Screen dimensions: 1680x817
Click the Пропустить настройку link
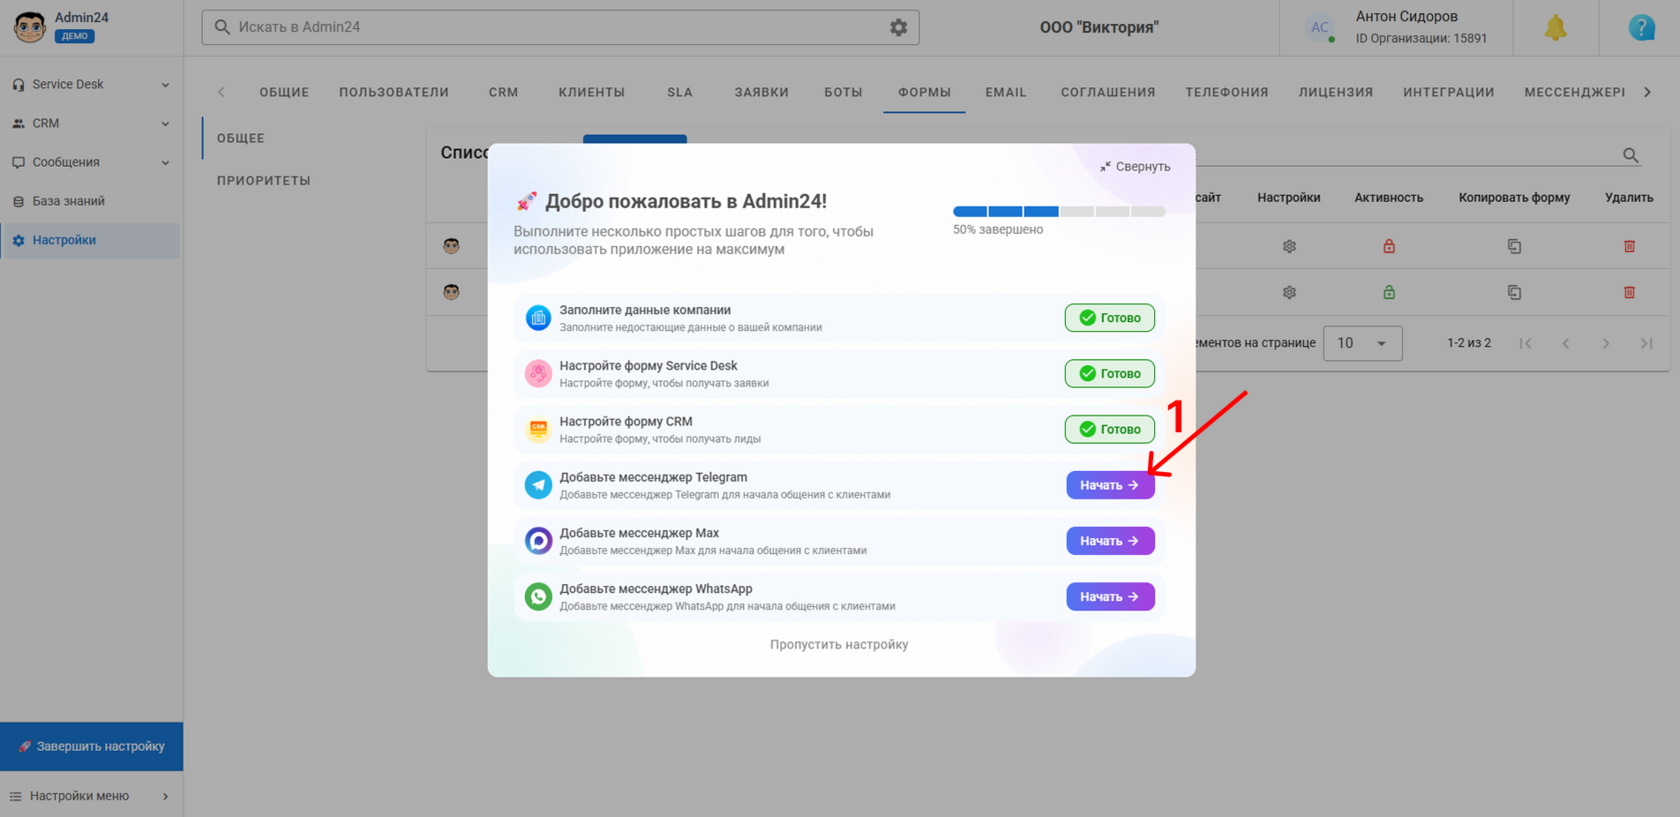click(839, 645)
